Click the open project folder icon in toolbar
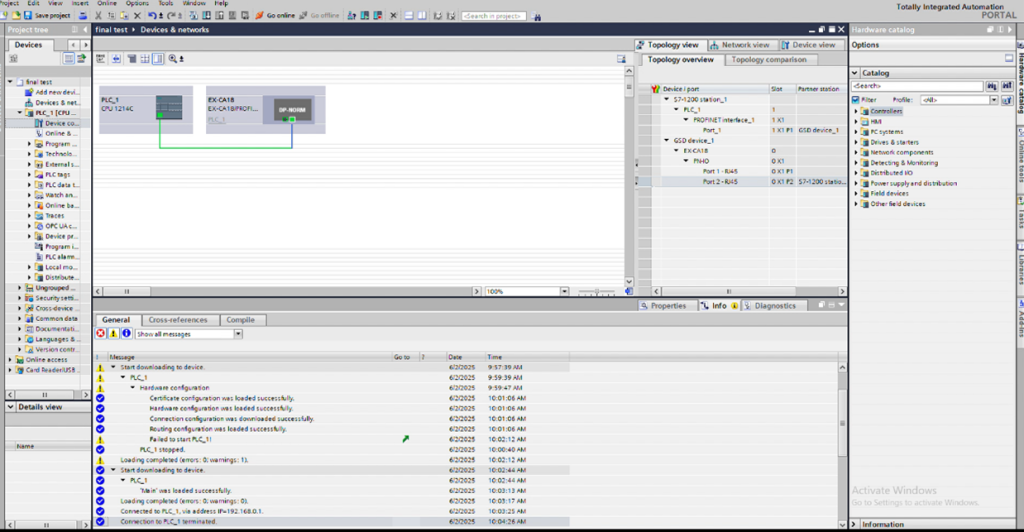 pyautogui.click(x=16, y=15)
